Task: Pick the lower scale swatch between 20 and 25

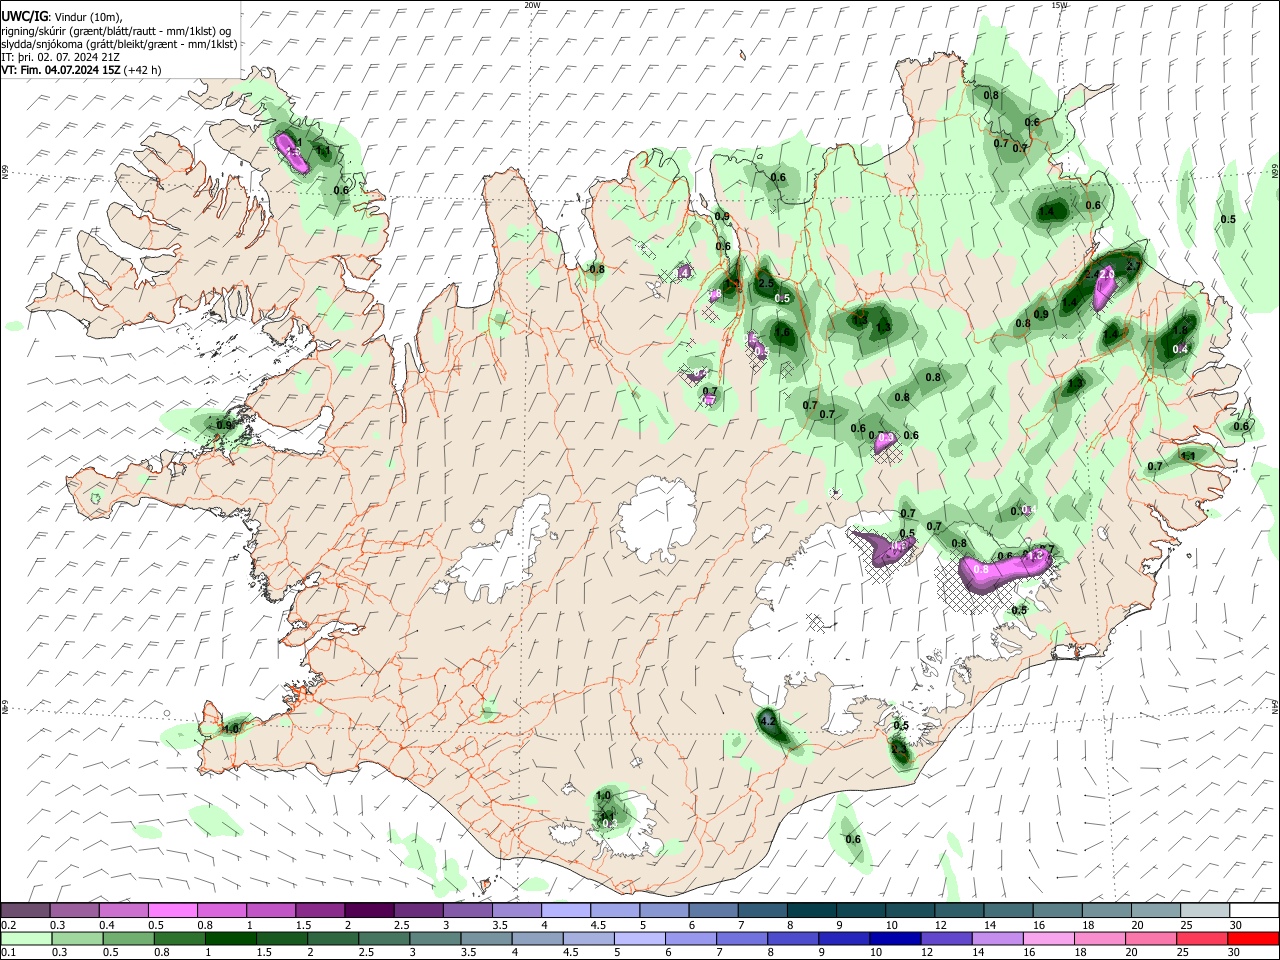Action: 1149,938
